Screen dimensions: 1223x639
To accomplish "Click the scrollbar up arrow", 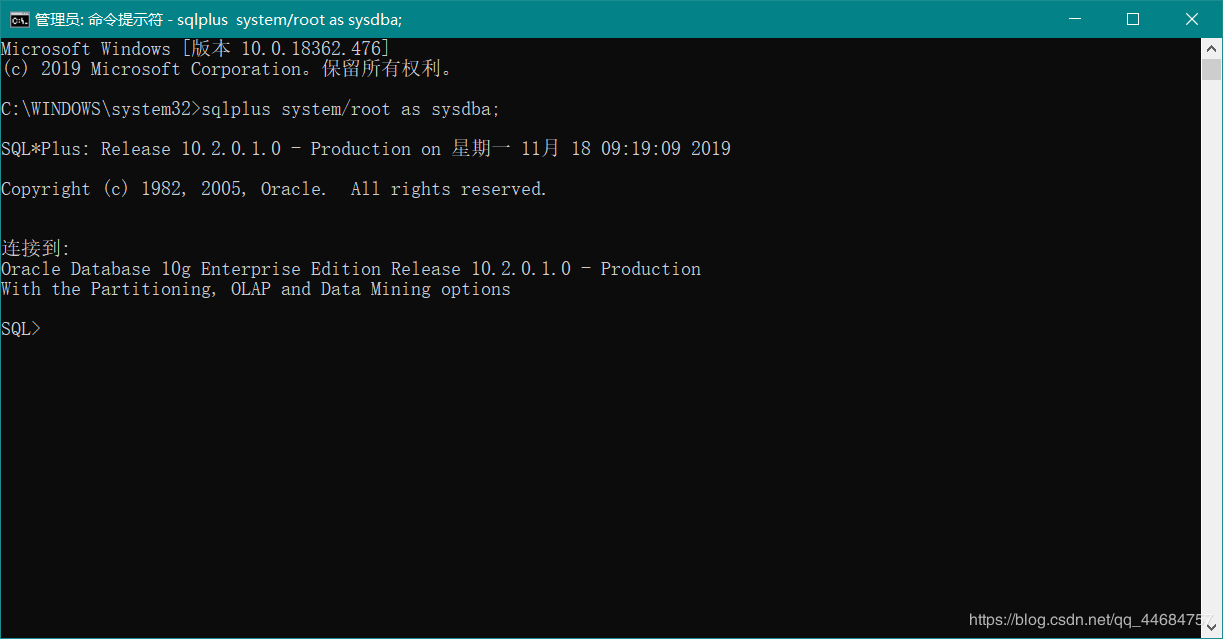I will (1211, 48).
